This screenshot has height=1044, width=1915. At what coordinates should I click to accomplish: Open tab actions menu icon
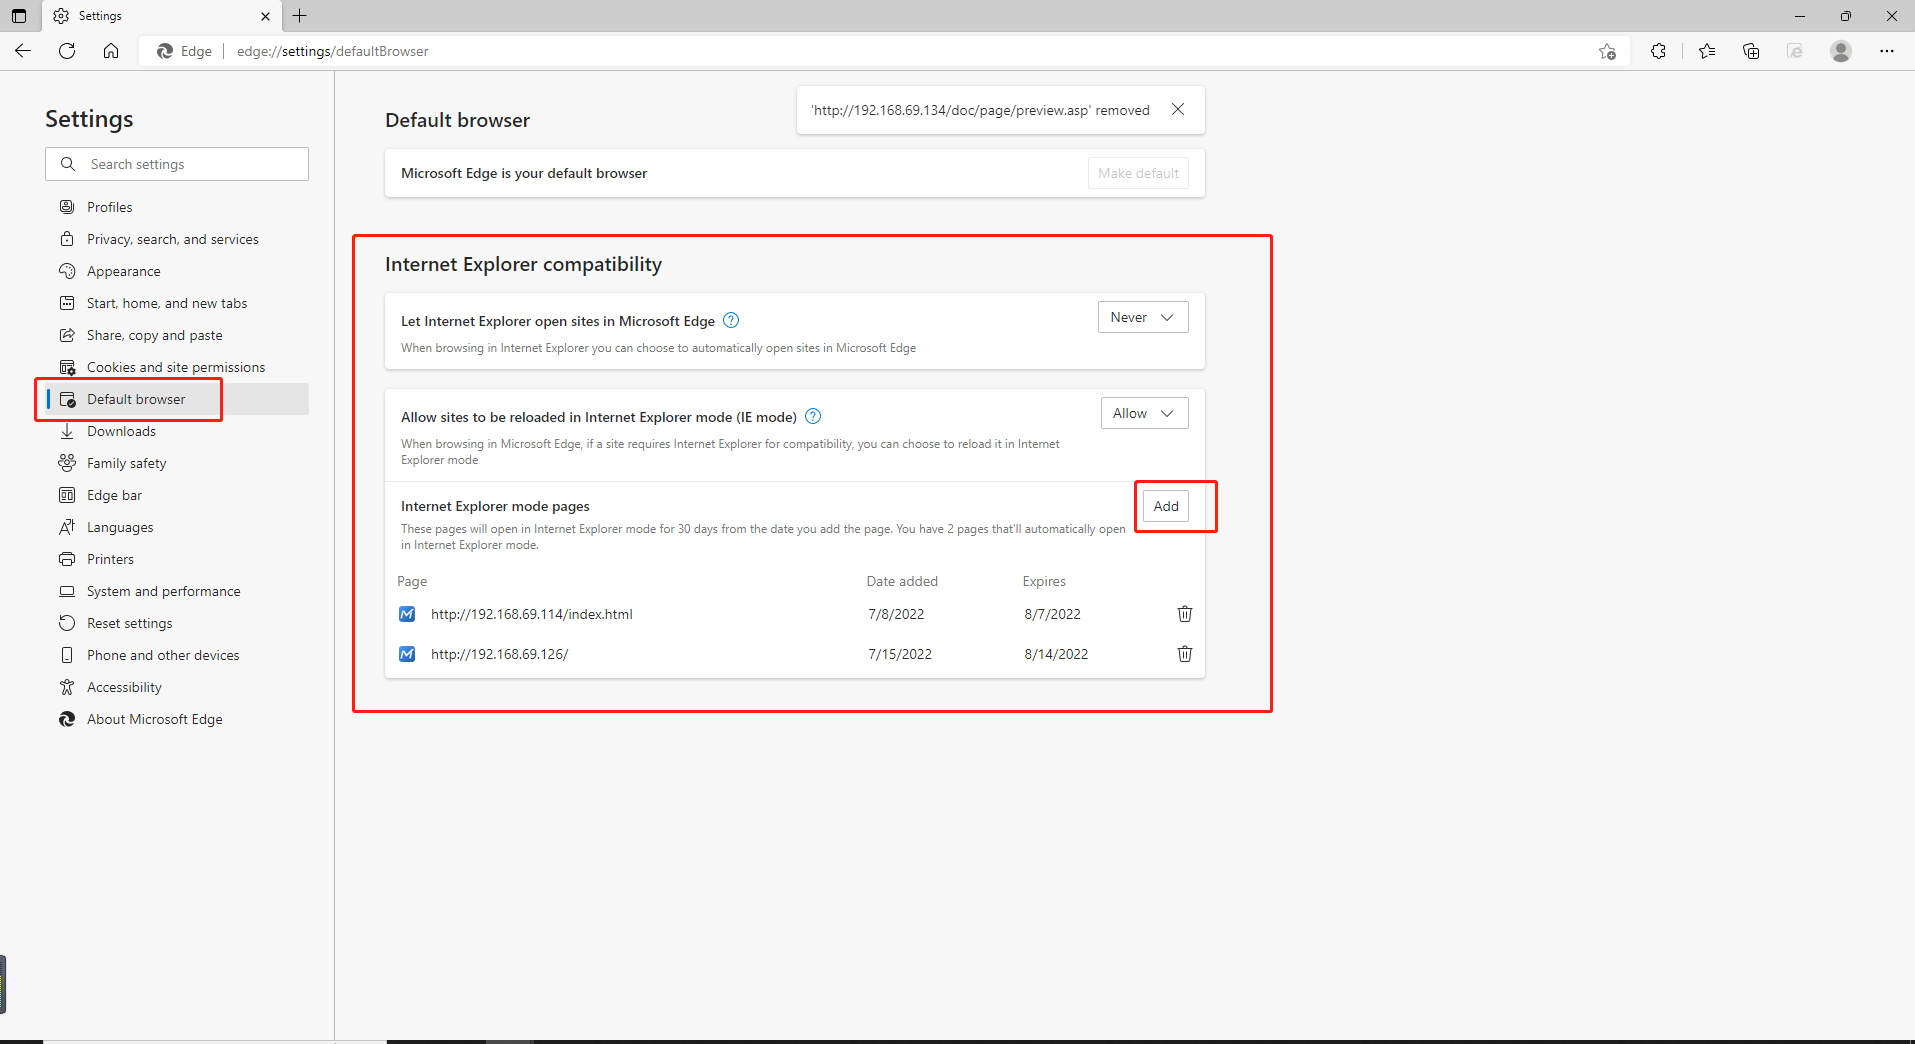click(19, 16)
